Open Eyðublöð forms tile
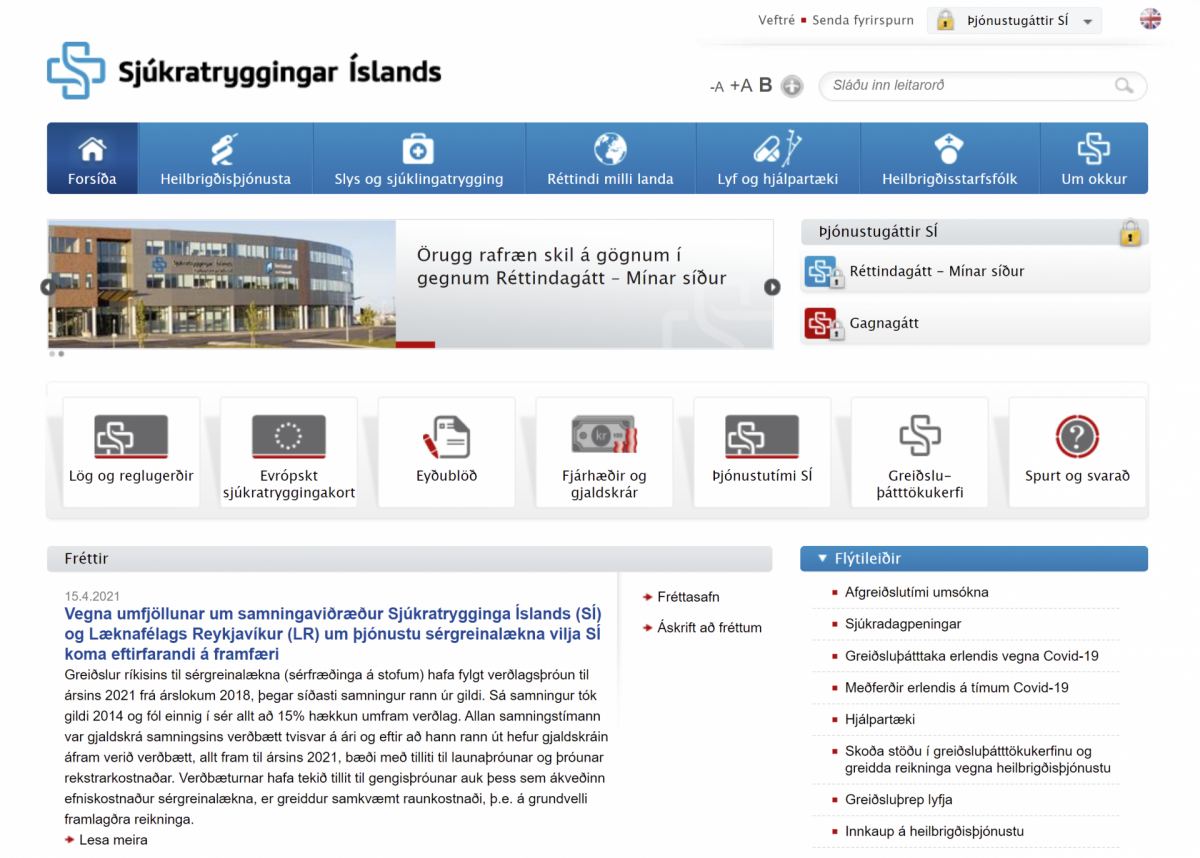This screenshot has width=1200, height=858. 447,451
